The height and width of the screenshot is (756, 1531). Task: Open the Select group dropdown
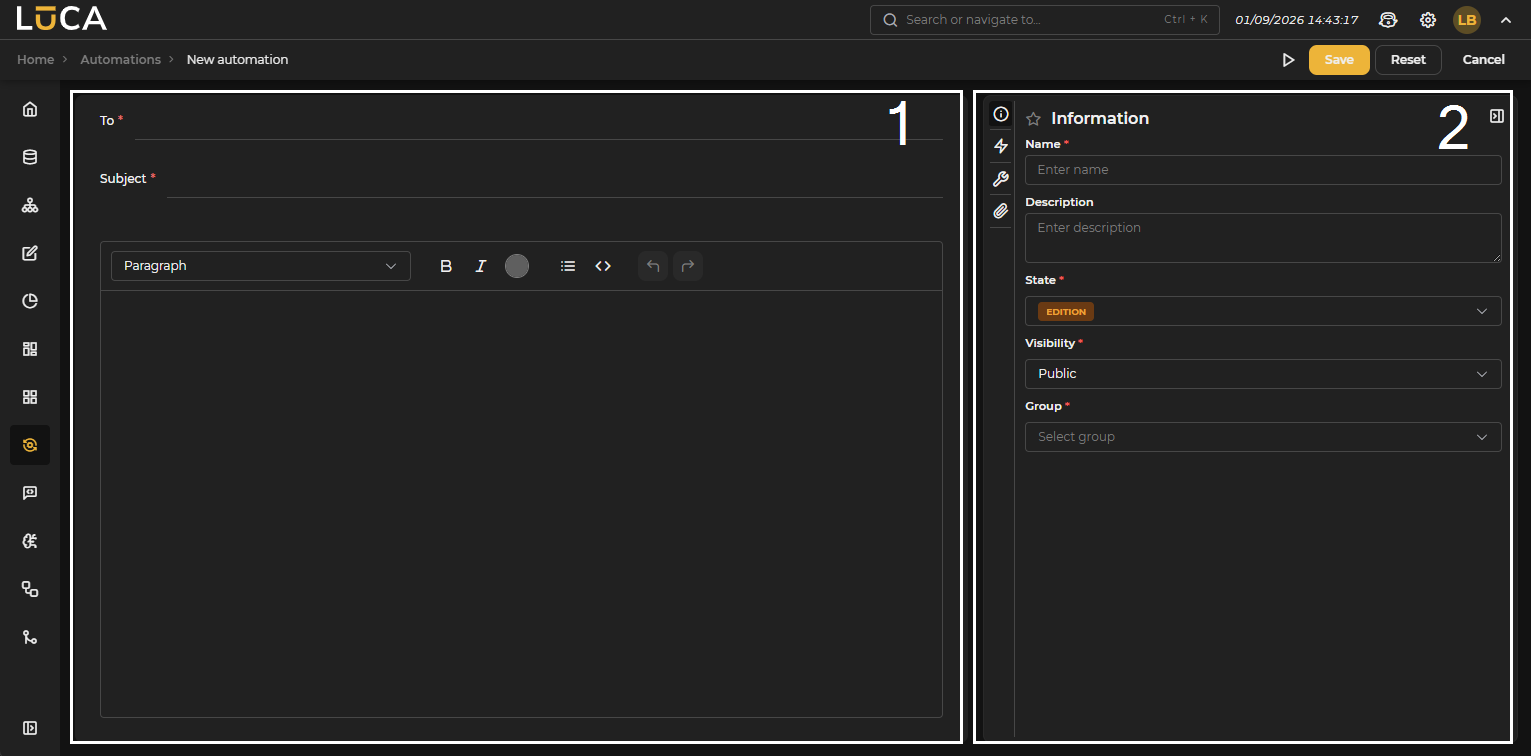pos(1263,437)
